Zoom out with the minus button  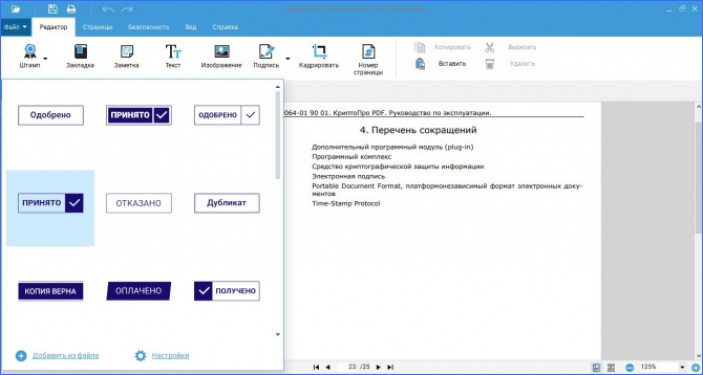point(629,368)
